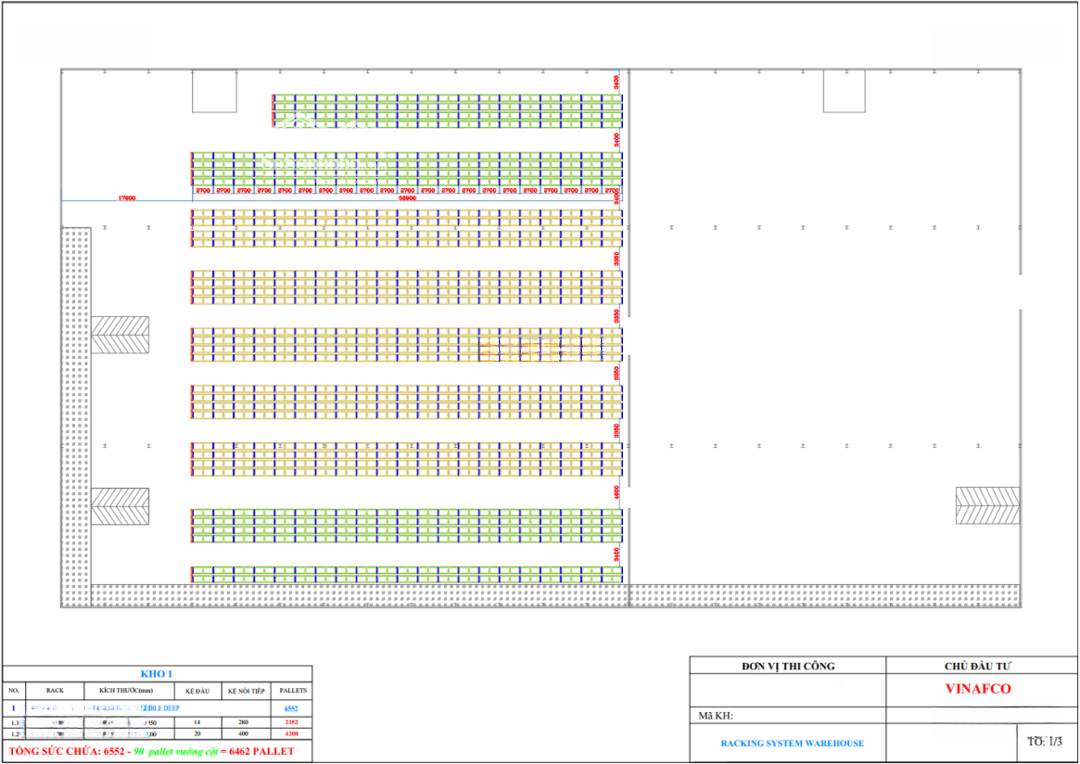Click the upper left hatched dock block

(120, 334)
